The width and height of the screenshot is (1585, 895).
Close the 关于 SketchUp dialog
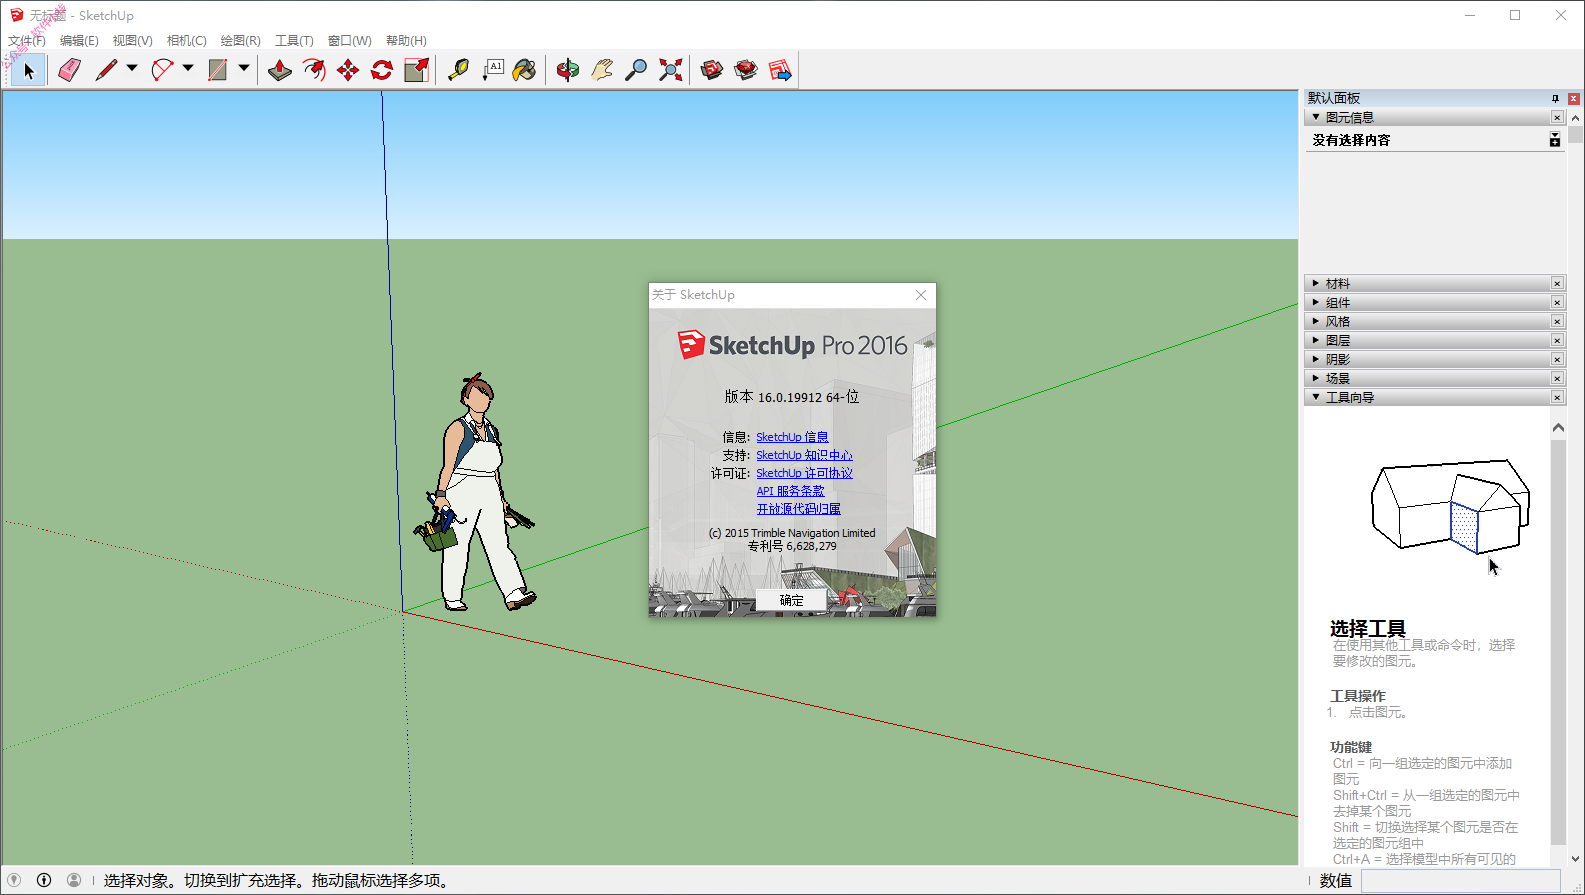pos(921,295)
